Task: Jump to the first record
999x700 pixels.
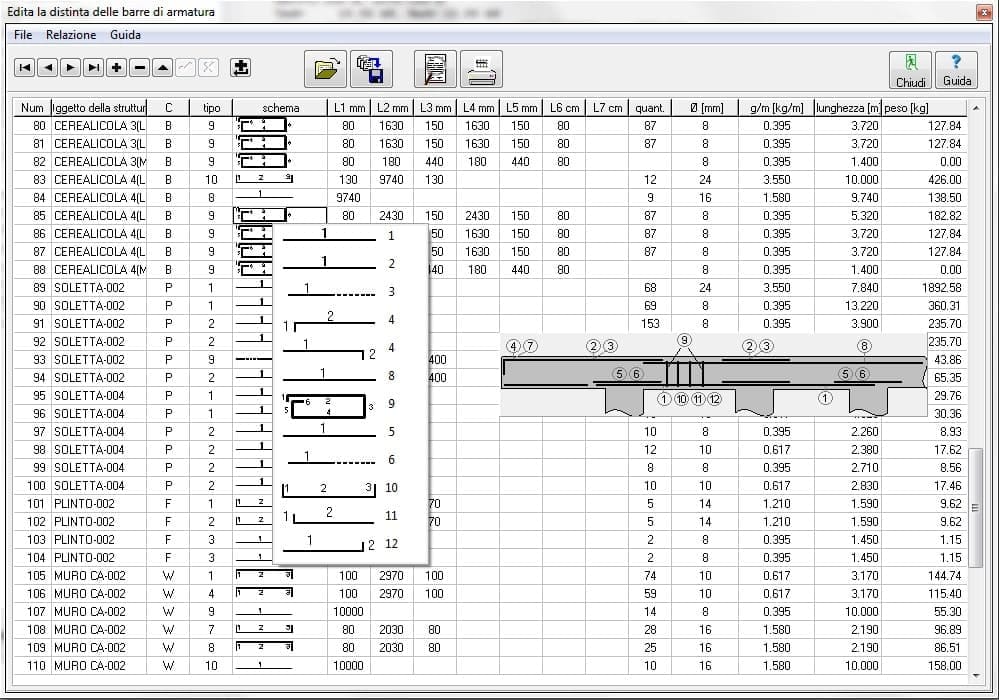Action: click(24, 68)
